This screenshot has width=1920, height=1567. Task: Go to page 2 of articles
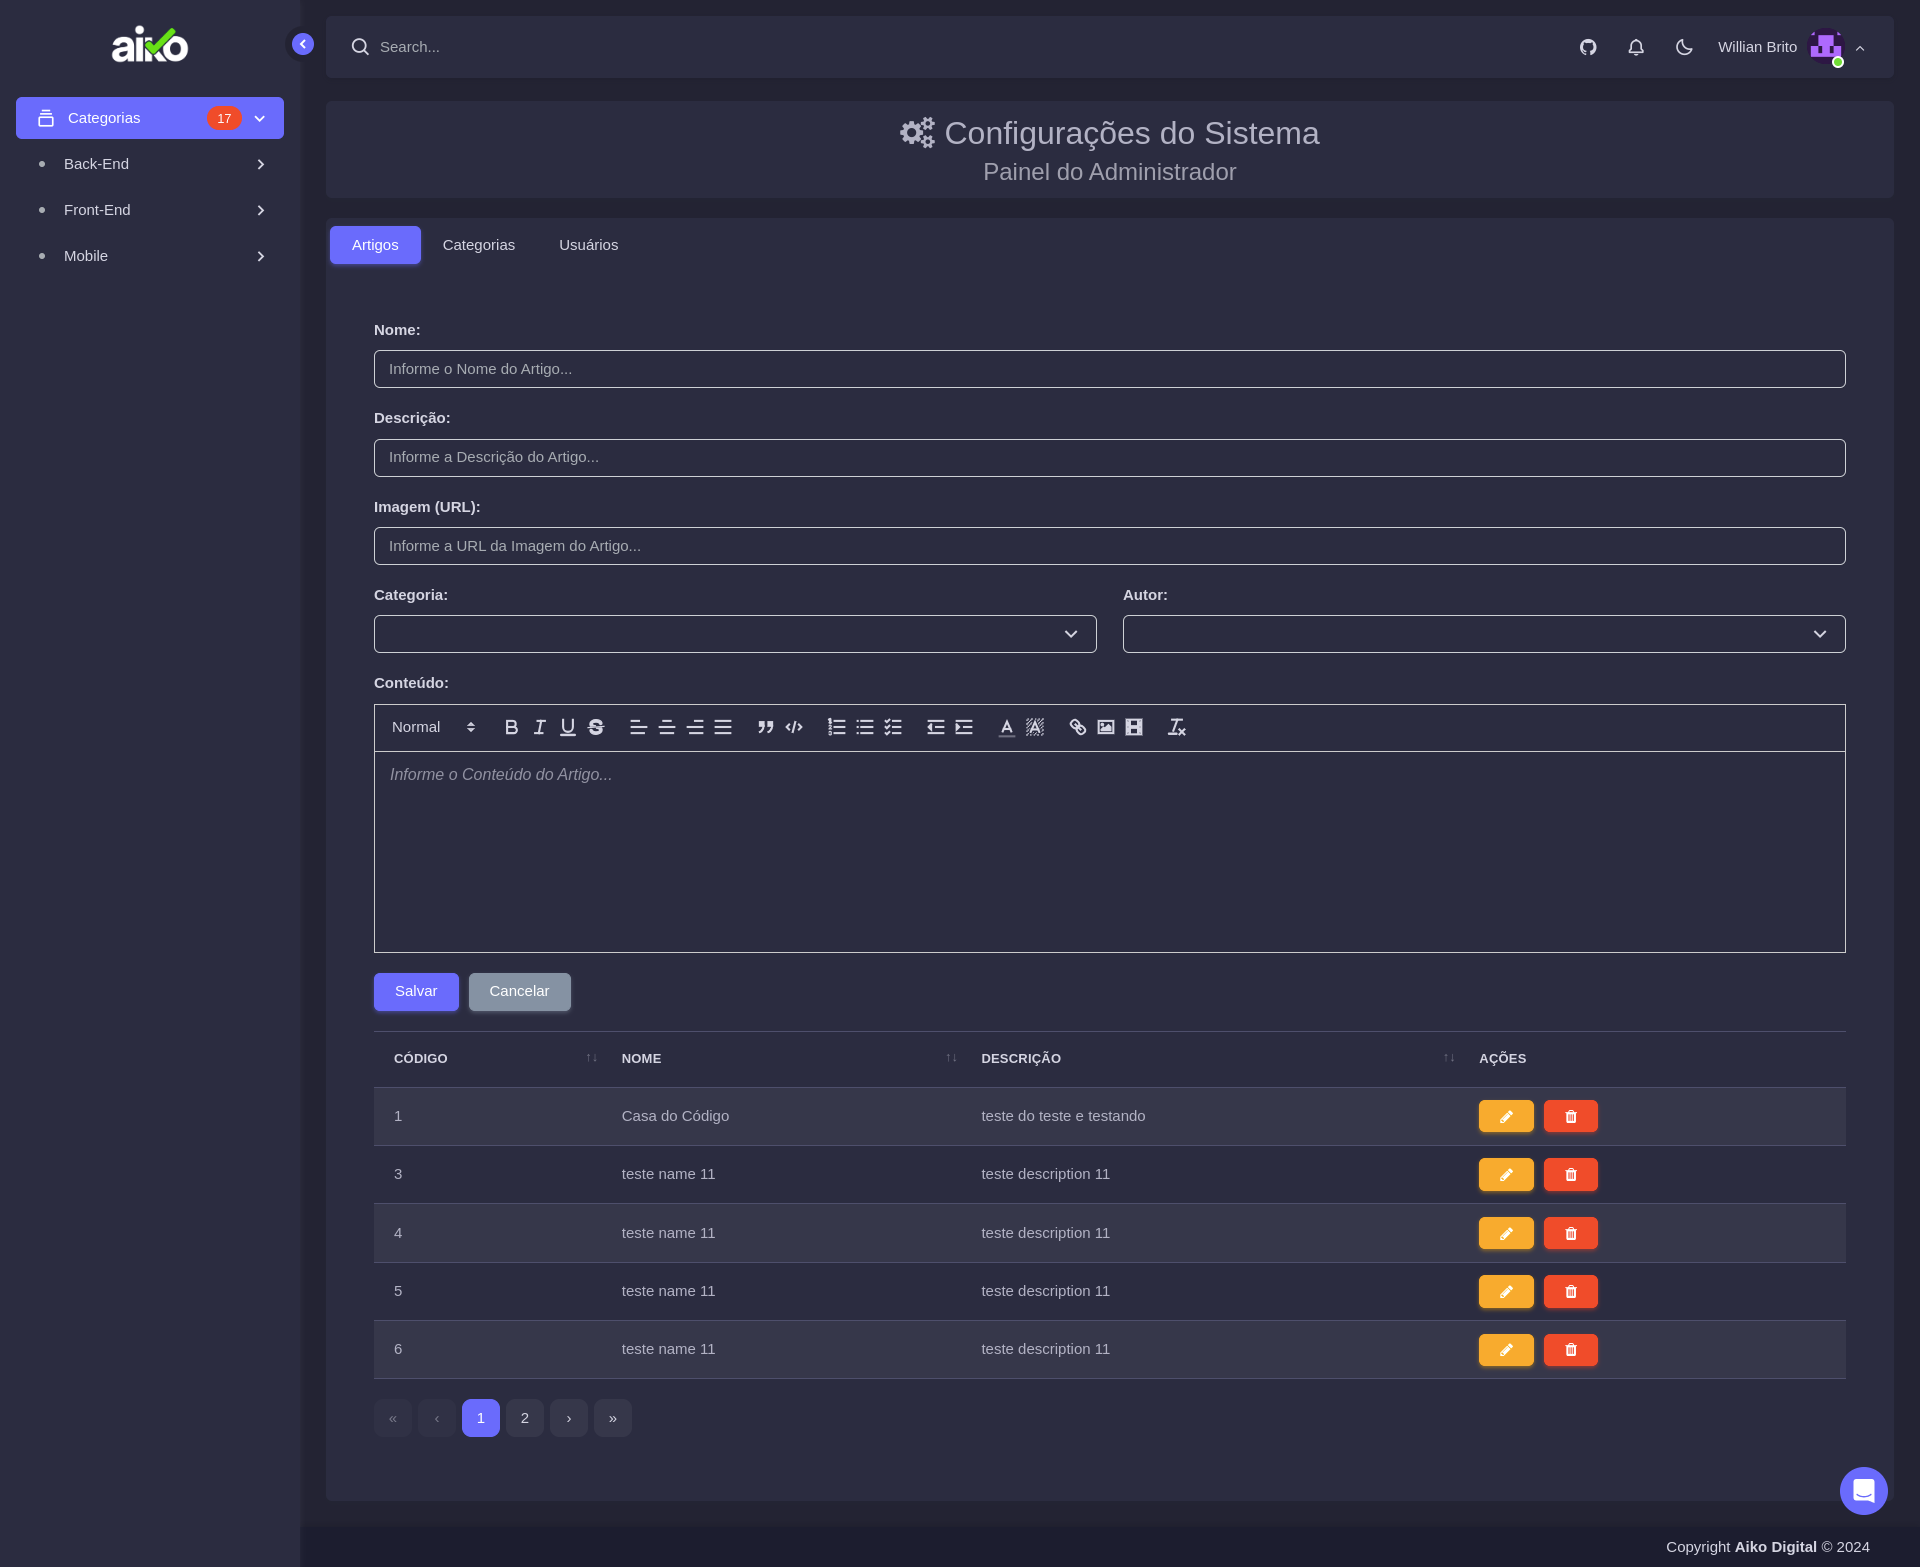click(x=525, y=1418)
